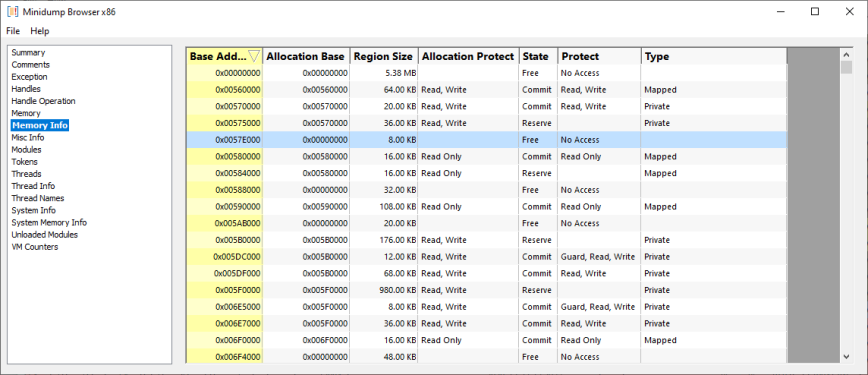Sort by the State column header
This screenshot has width=868, height=375.
[x=538, y=56]
